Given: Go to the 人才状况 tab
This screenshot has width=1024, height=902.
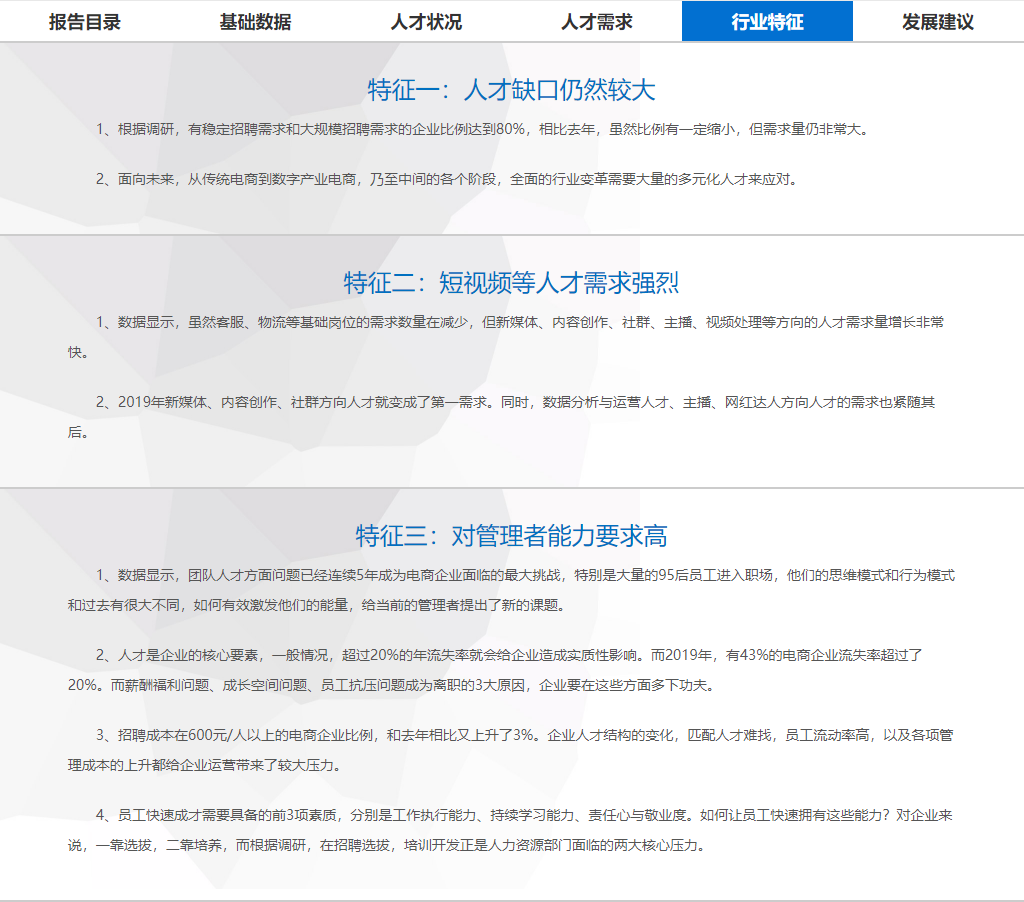Looking at the screenshot, I should tap(426, 22).
